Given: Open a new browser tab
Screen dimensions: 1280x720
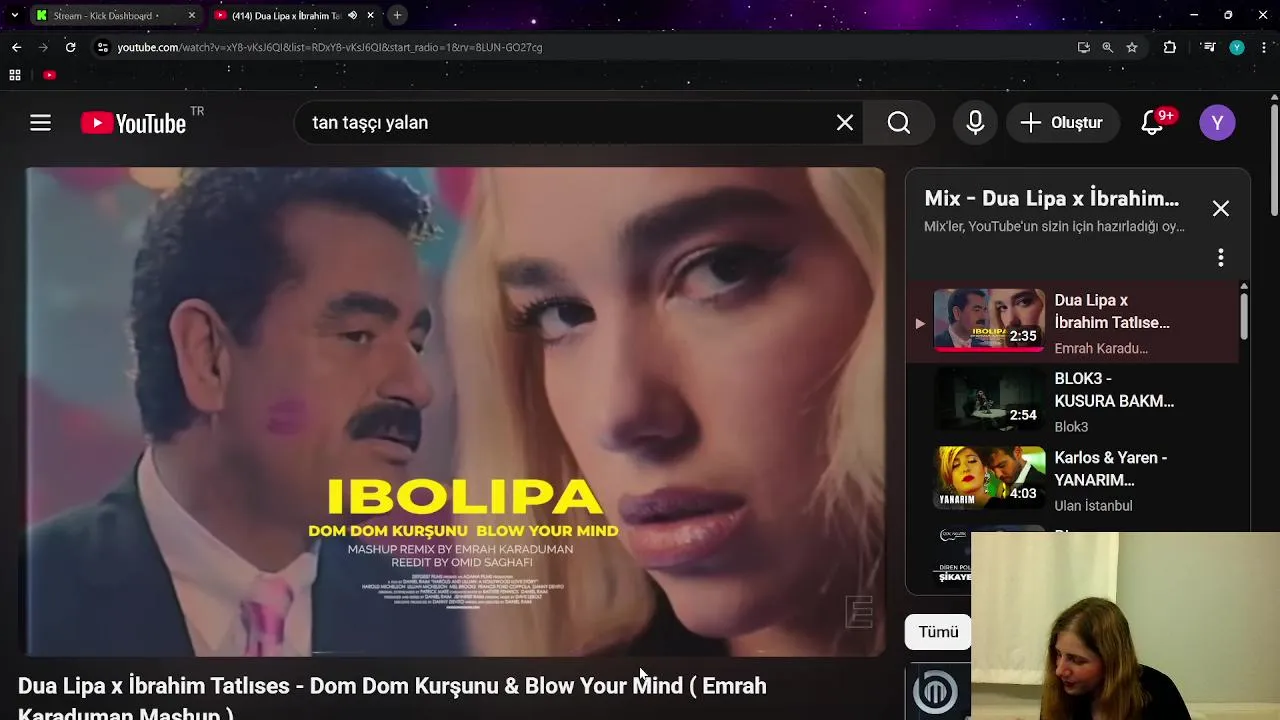Looking at the screenshot, I should click(x=397, y=16).
